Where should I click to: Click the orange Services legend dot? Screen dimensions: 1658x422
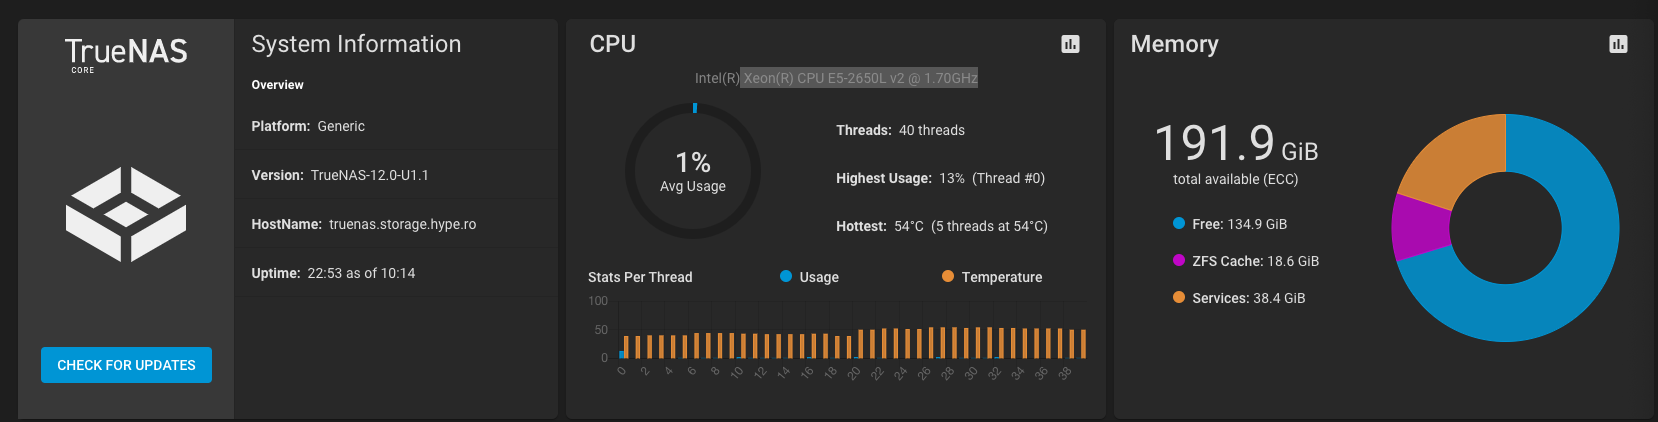coord(1179,298)
